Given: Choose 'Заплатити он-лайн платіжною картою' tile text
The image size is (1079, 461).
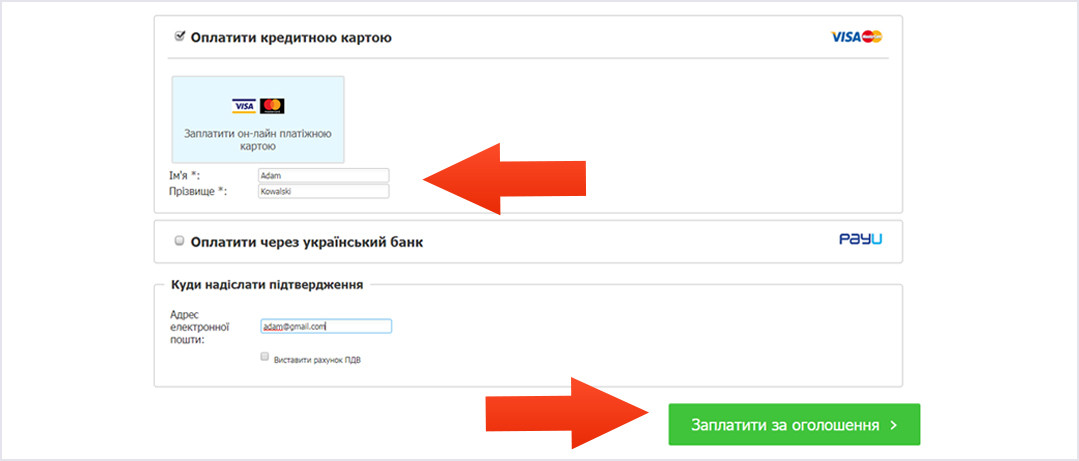Looking at the screenshot, I should tap(258, 140).
